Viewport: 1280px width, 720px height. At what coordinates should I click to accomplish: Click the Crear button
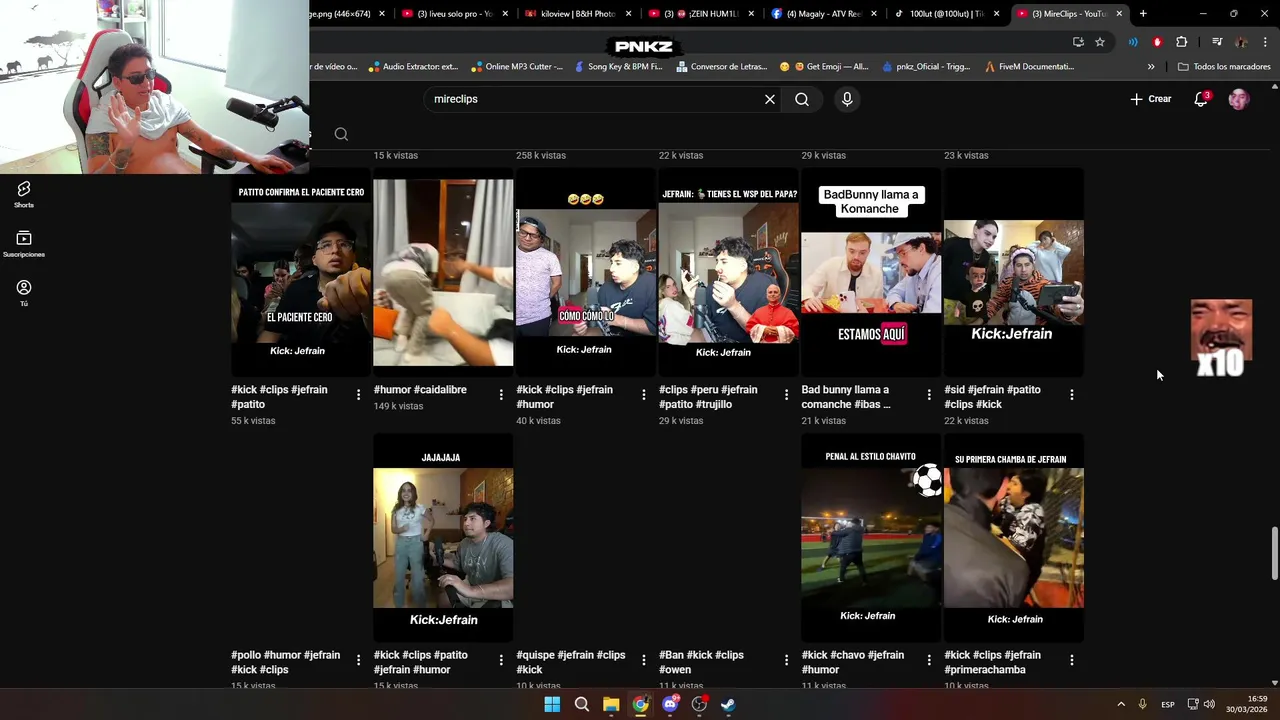[x=1150, y=99]
